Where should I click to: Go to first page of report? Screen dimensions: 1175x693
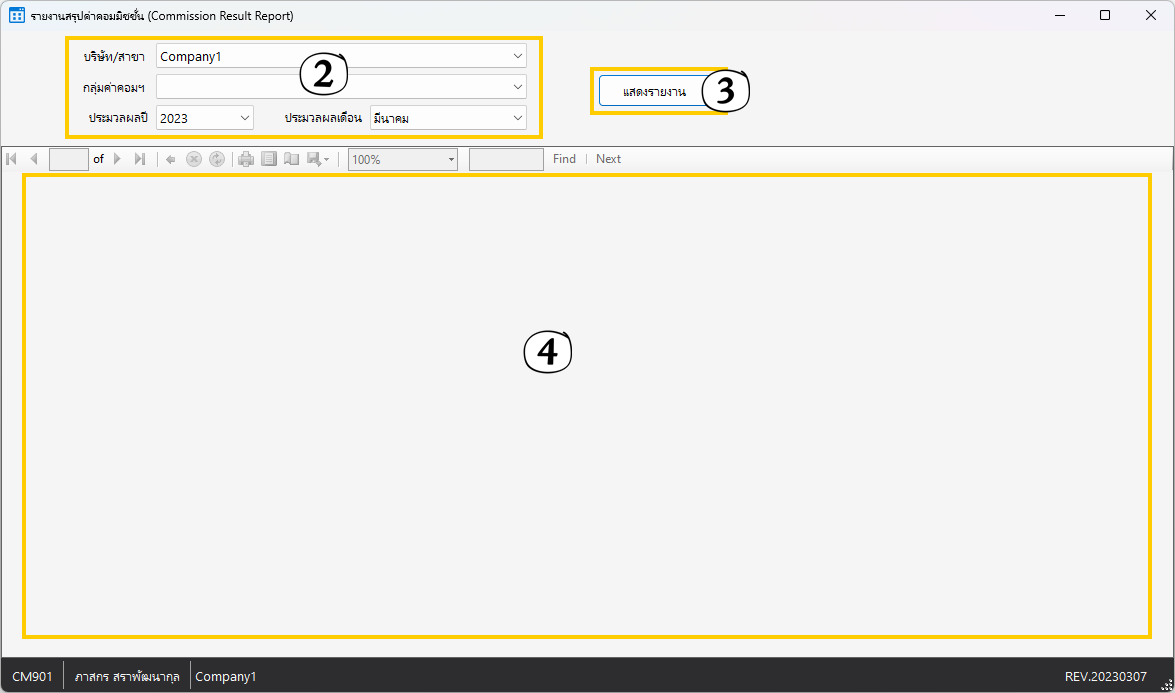tap(12, 159)
